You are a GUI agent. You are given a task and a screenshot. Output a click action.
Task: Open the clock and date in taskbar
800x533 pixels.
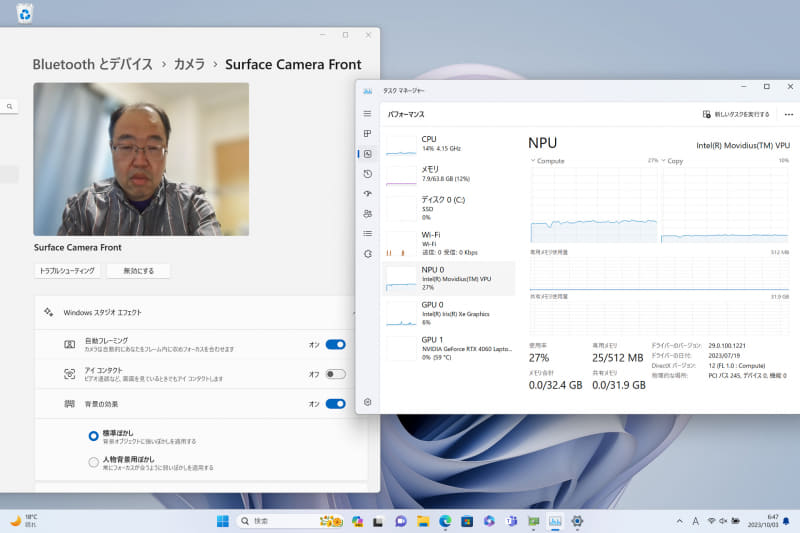pos(763,521)
